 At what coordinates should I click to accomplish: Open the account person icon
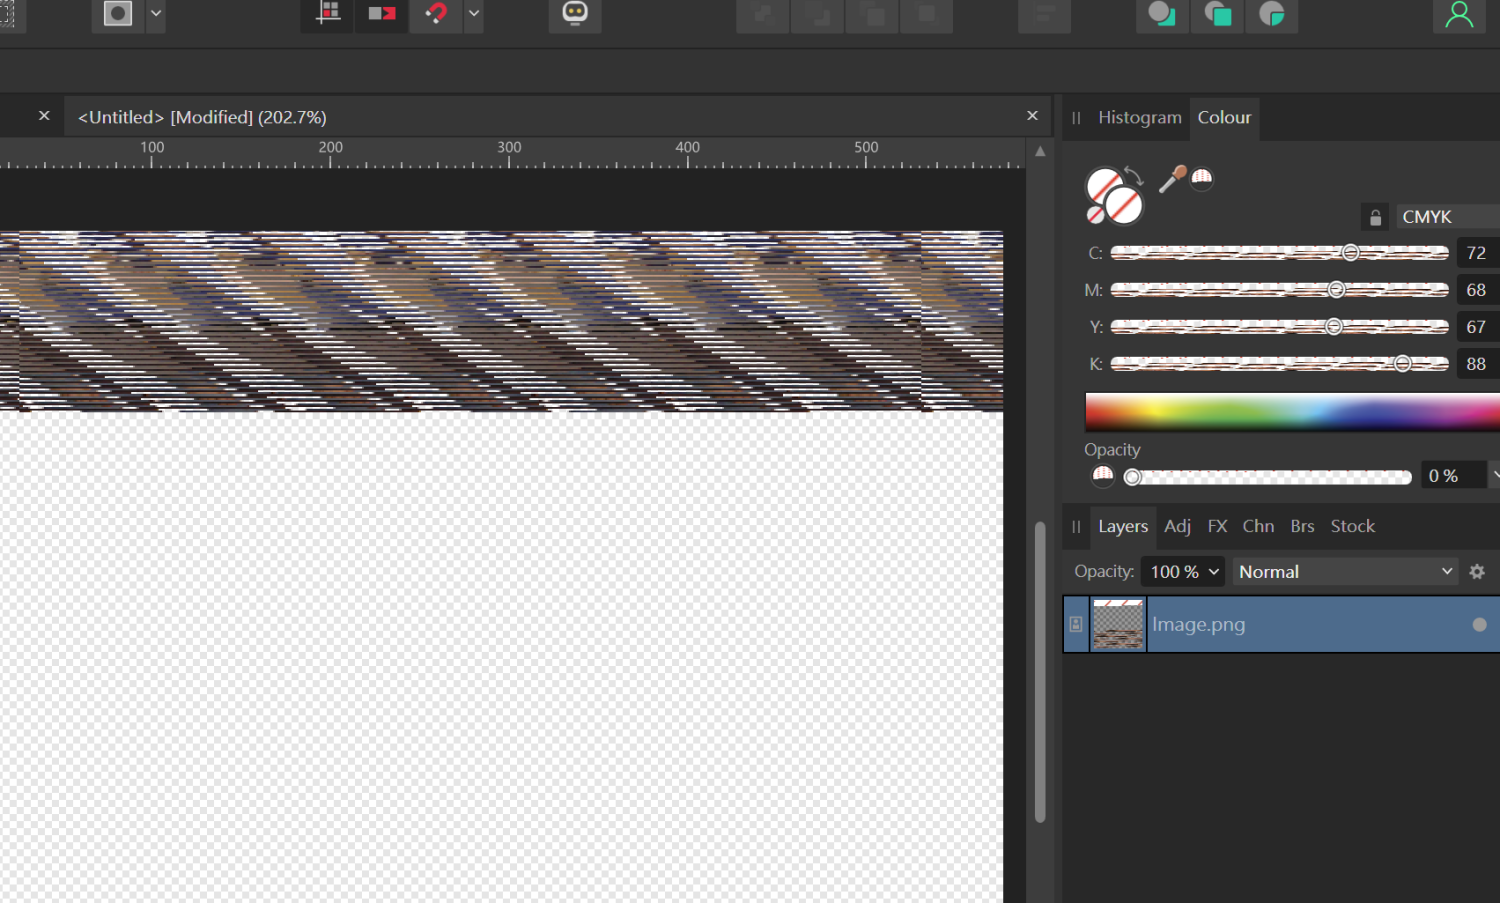pyautogui.click(x=1459, y=15)
